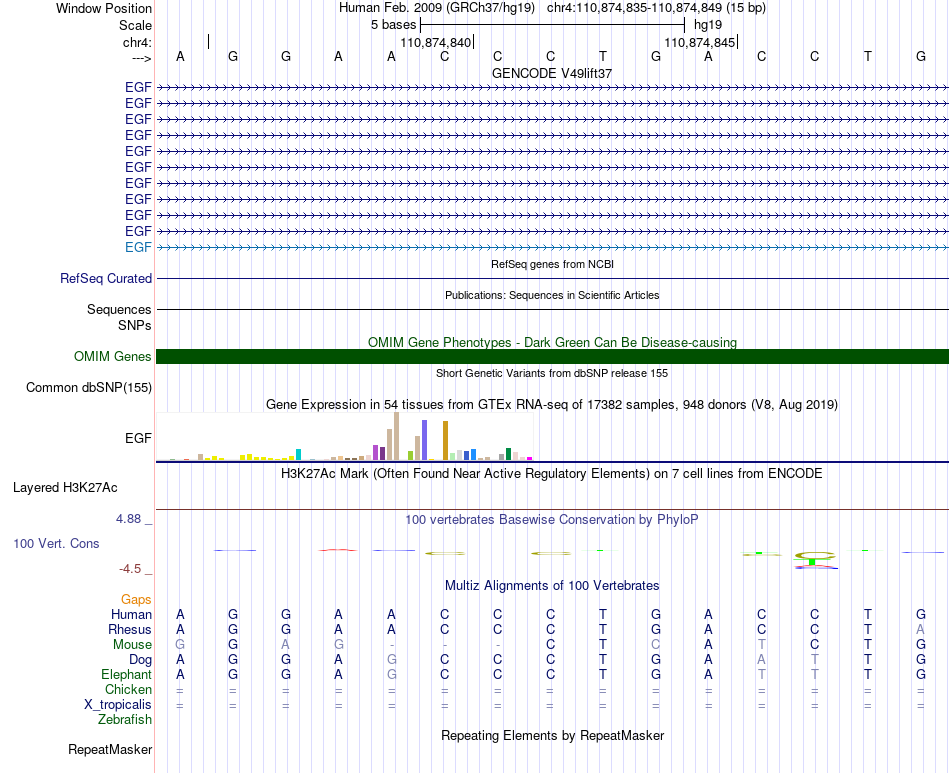This screenshot has width=950, height=773.
Task: Click the SNPs track label
Action: (135, 325)
